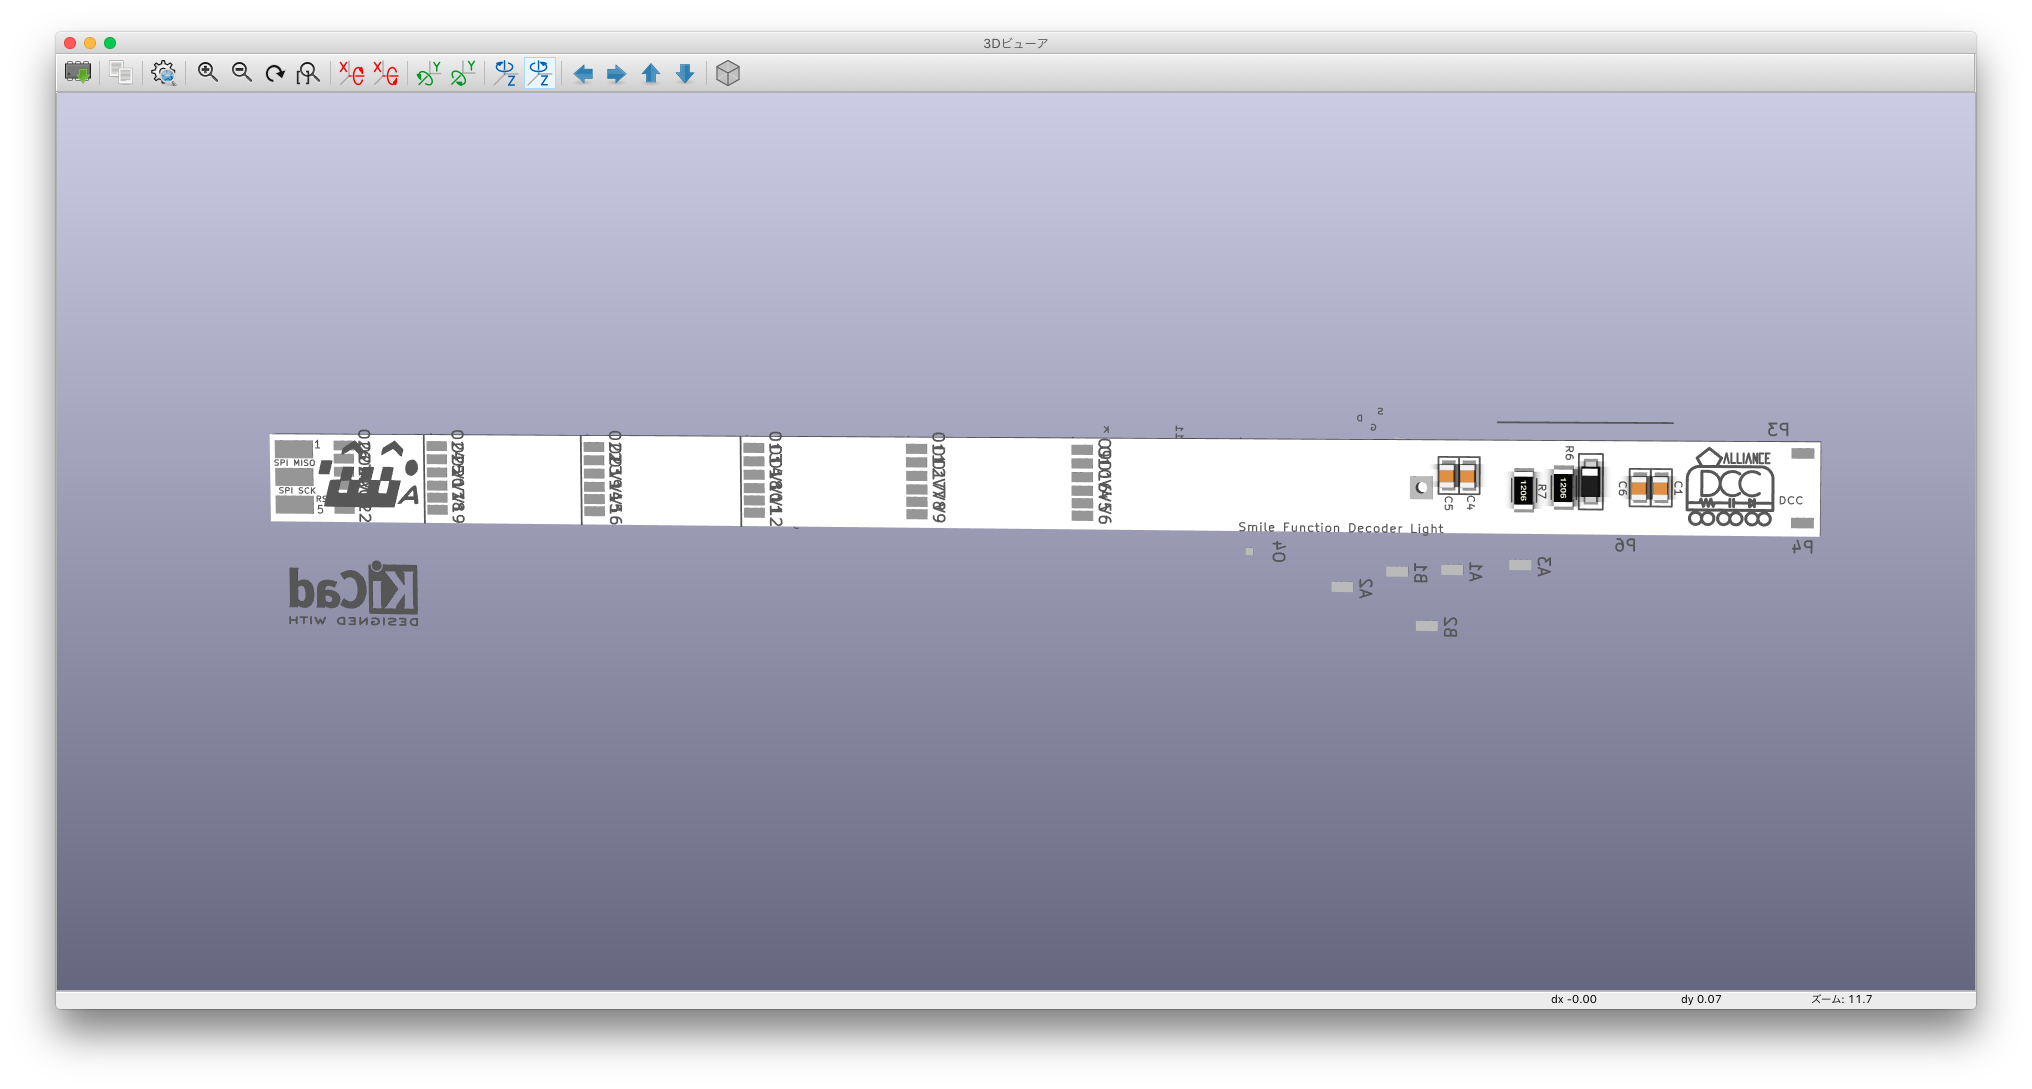Rotate Y counterclockwise with second green icon

(x=462, y=73)
